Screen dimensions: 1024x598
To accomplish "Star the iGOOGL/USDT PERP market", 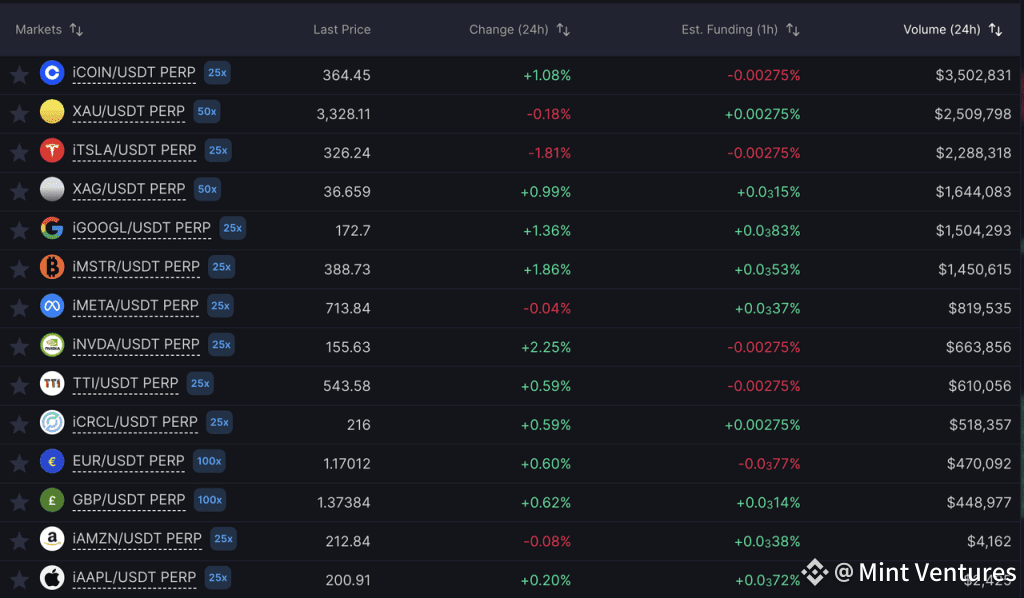I will tap(19, 230).
